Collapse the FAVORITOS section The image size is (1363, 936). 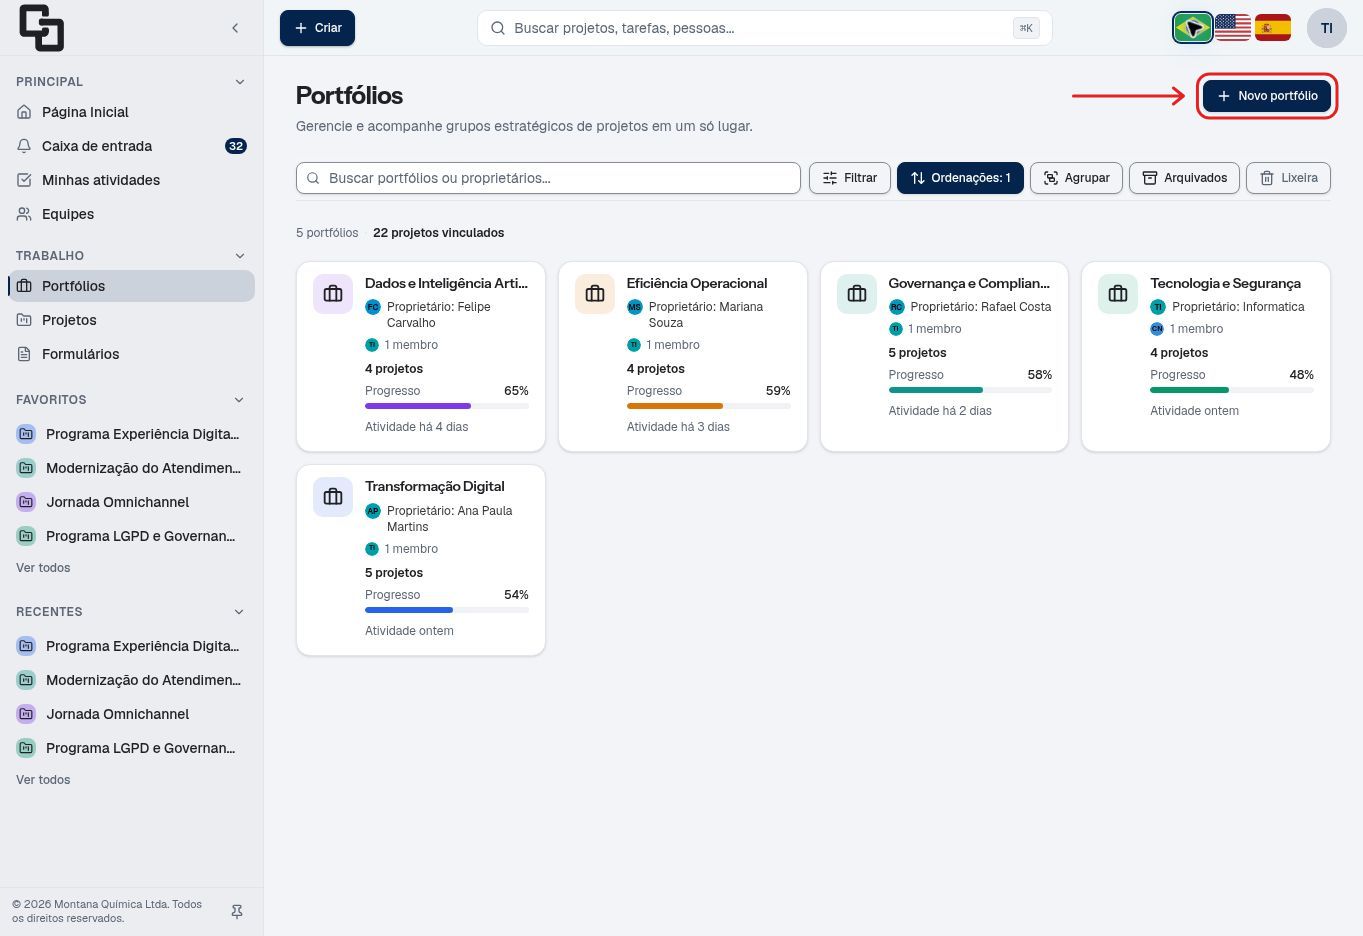(x=239, y=400)
